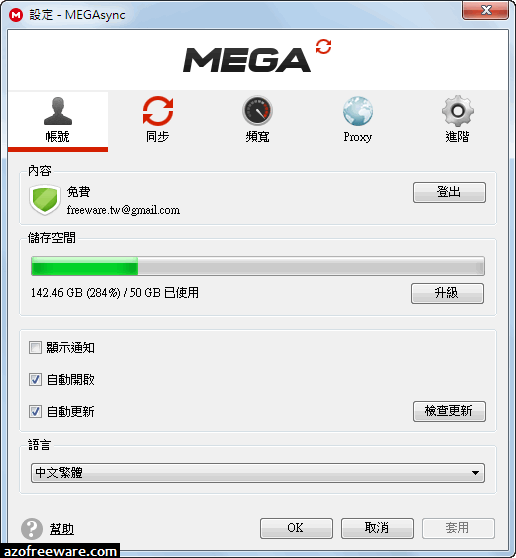Click the green shield account status icon
The image size is (516, 558).
44,199
